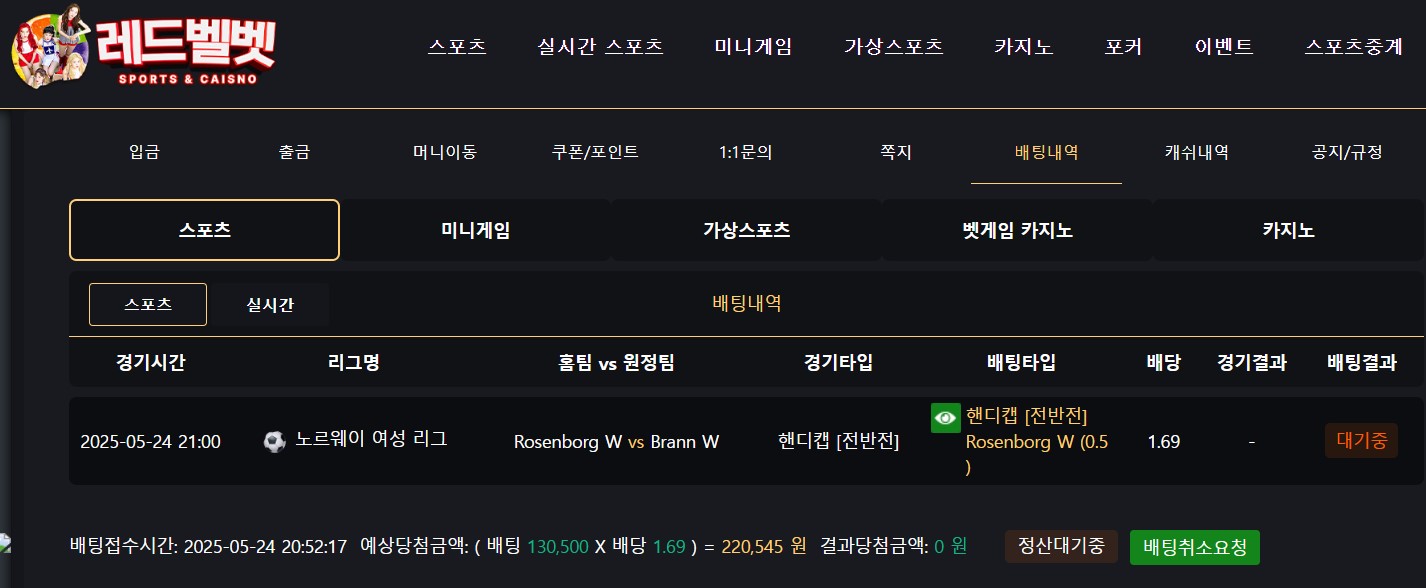Click the 레드벨벳 site logo

pyautogui.click(x=143, y=48)
